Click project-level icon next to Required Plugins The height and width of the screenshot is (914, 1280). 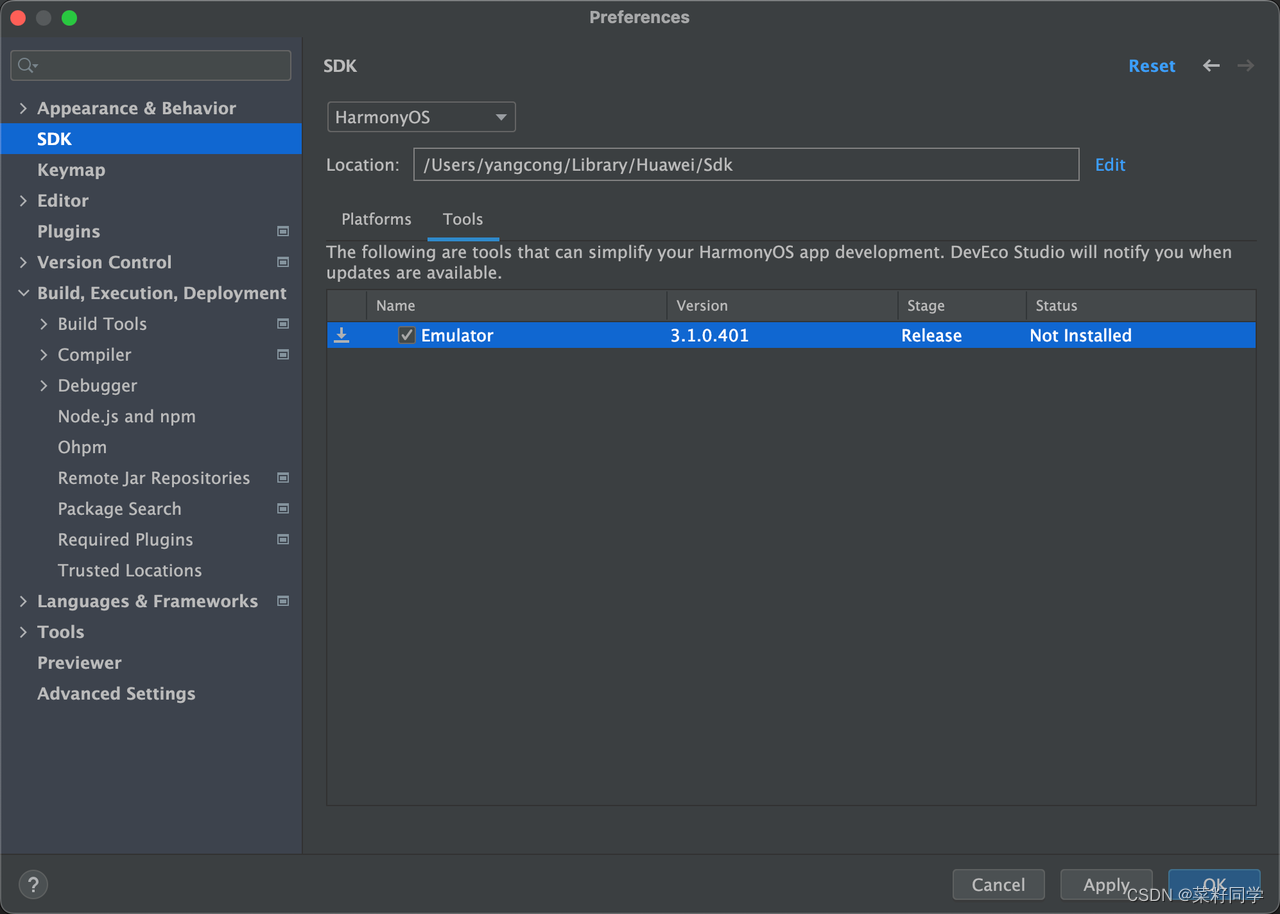(x=283, y=540)
